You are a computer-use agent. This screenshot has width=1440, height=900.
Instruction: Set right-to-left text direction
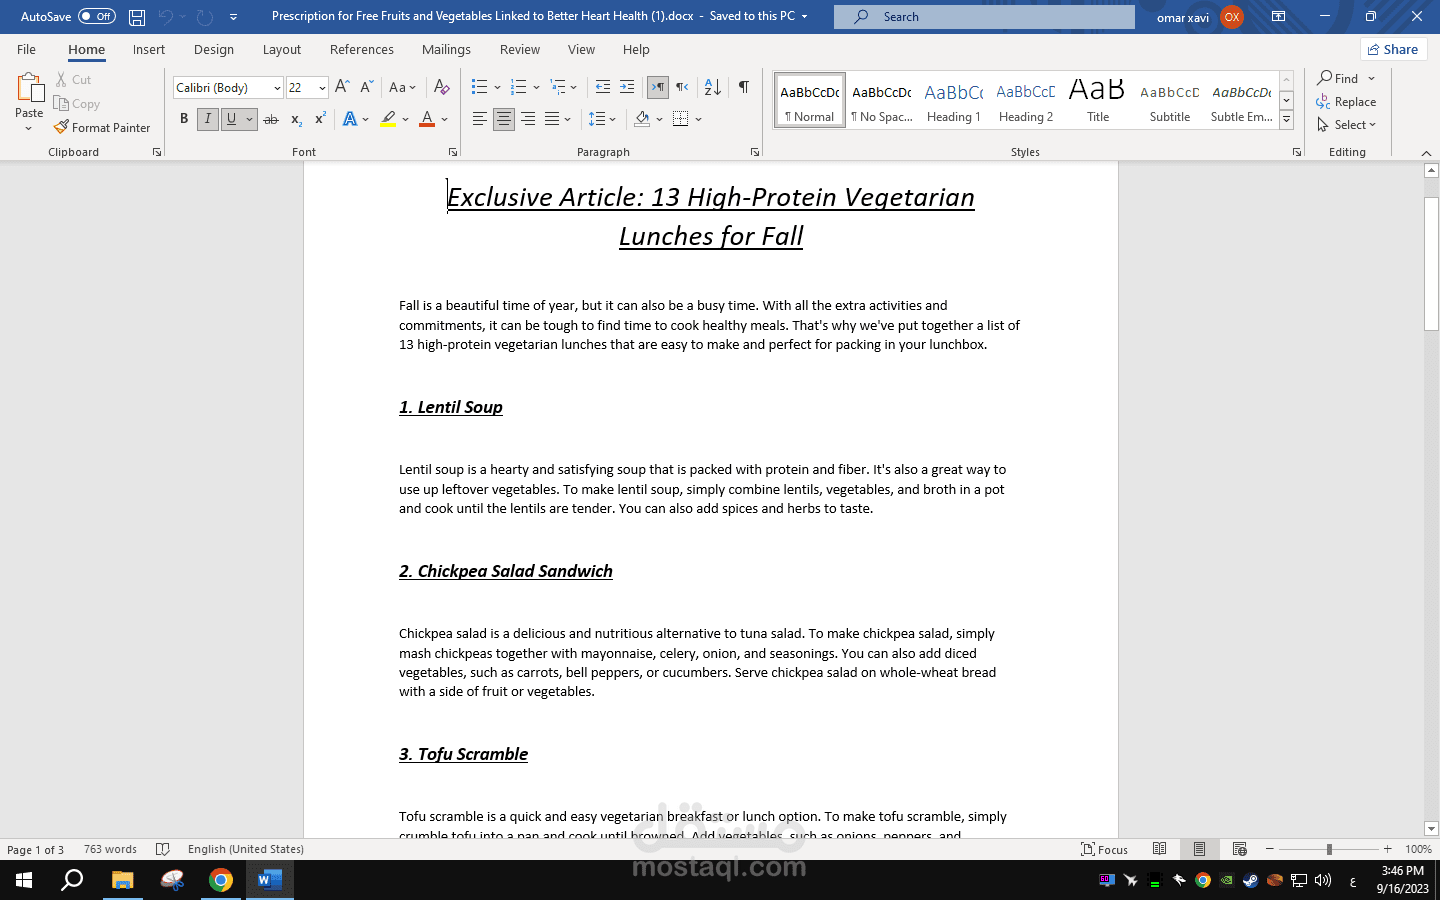pos(682,87)
